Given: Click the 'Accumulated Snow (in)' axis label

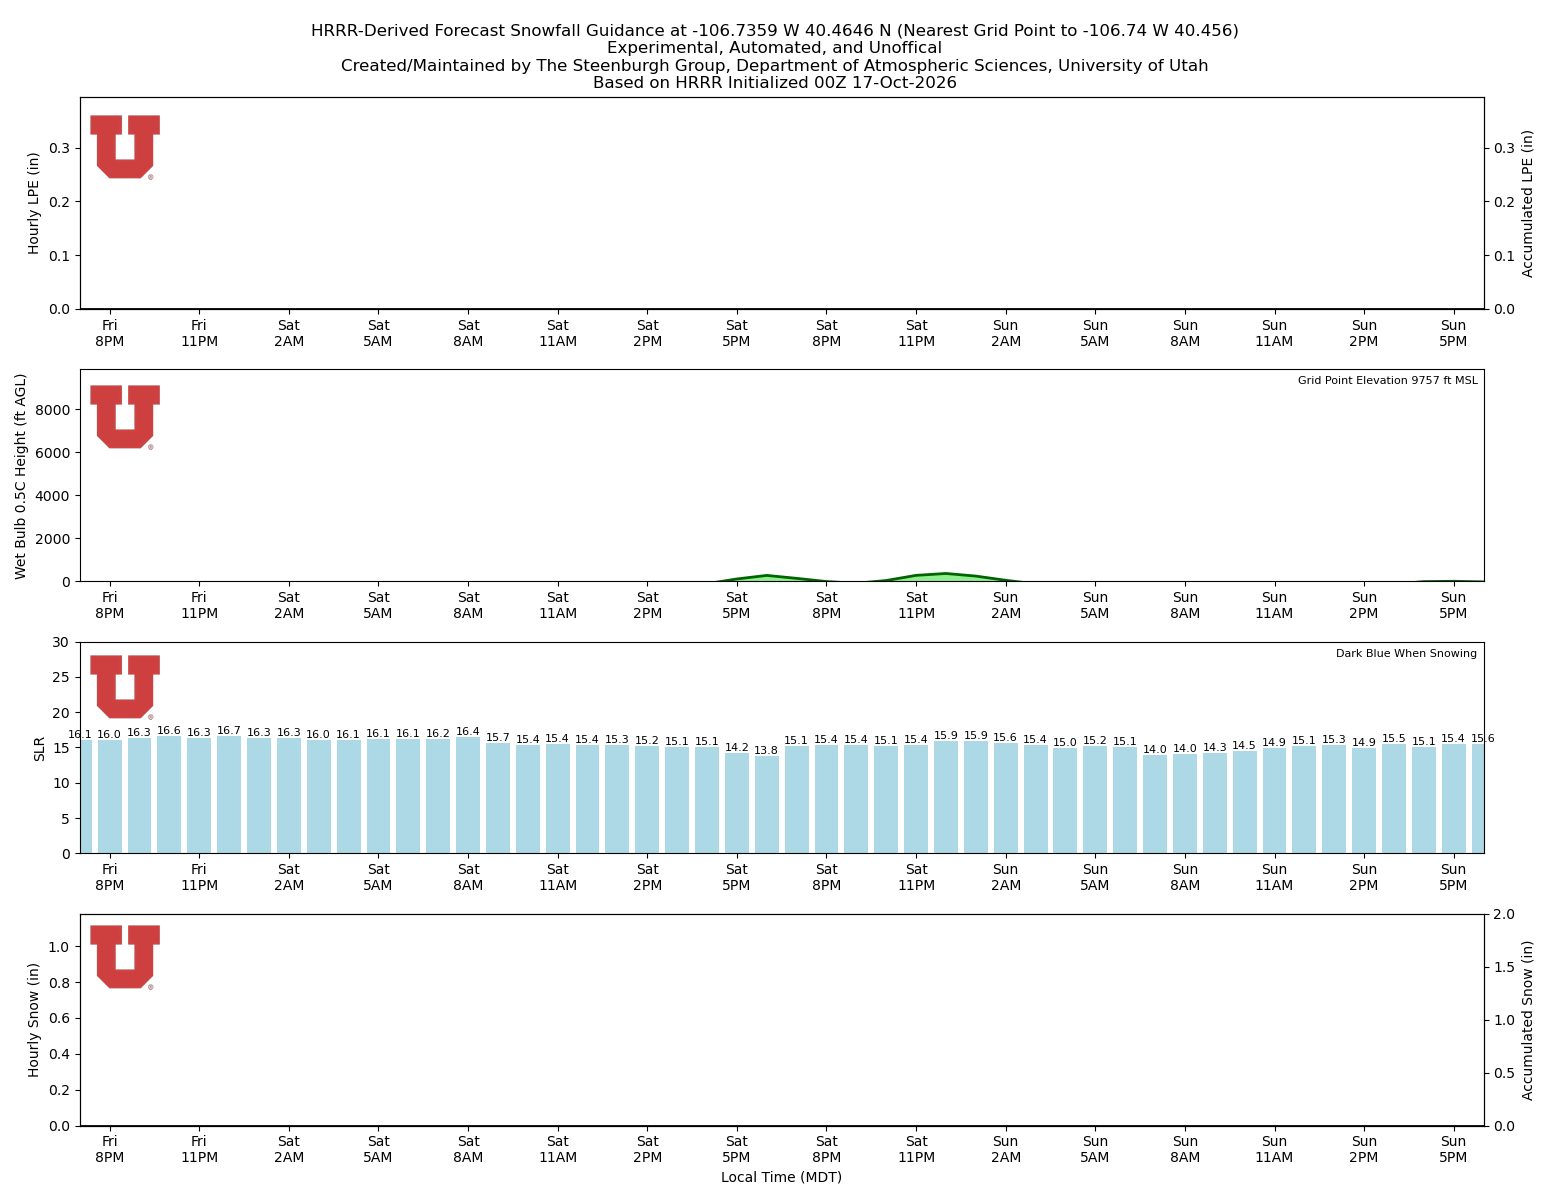Looking at the screenshot, I should 1528,1020.
